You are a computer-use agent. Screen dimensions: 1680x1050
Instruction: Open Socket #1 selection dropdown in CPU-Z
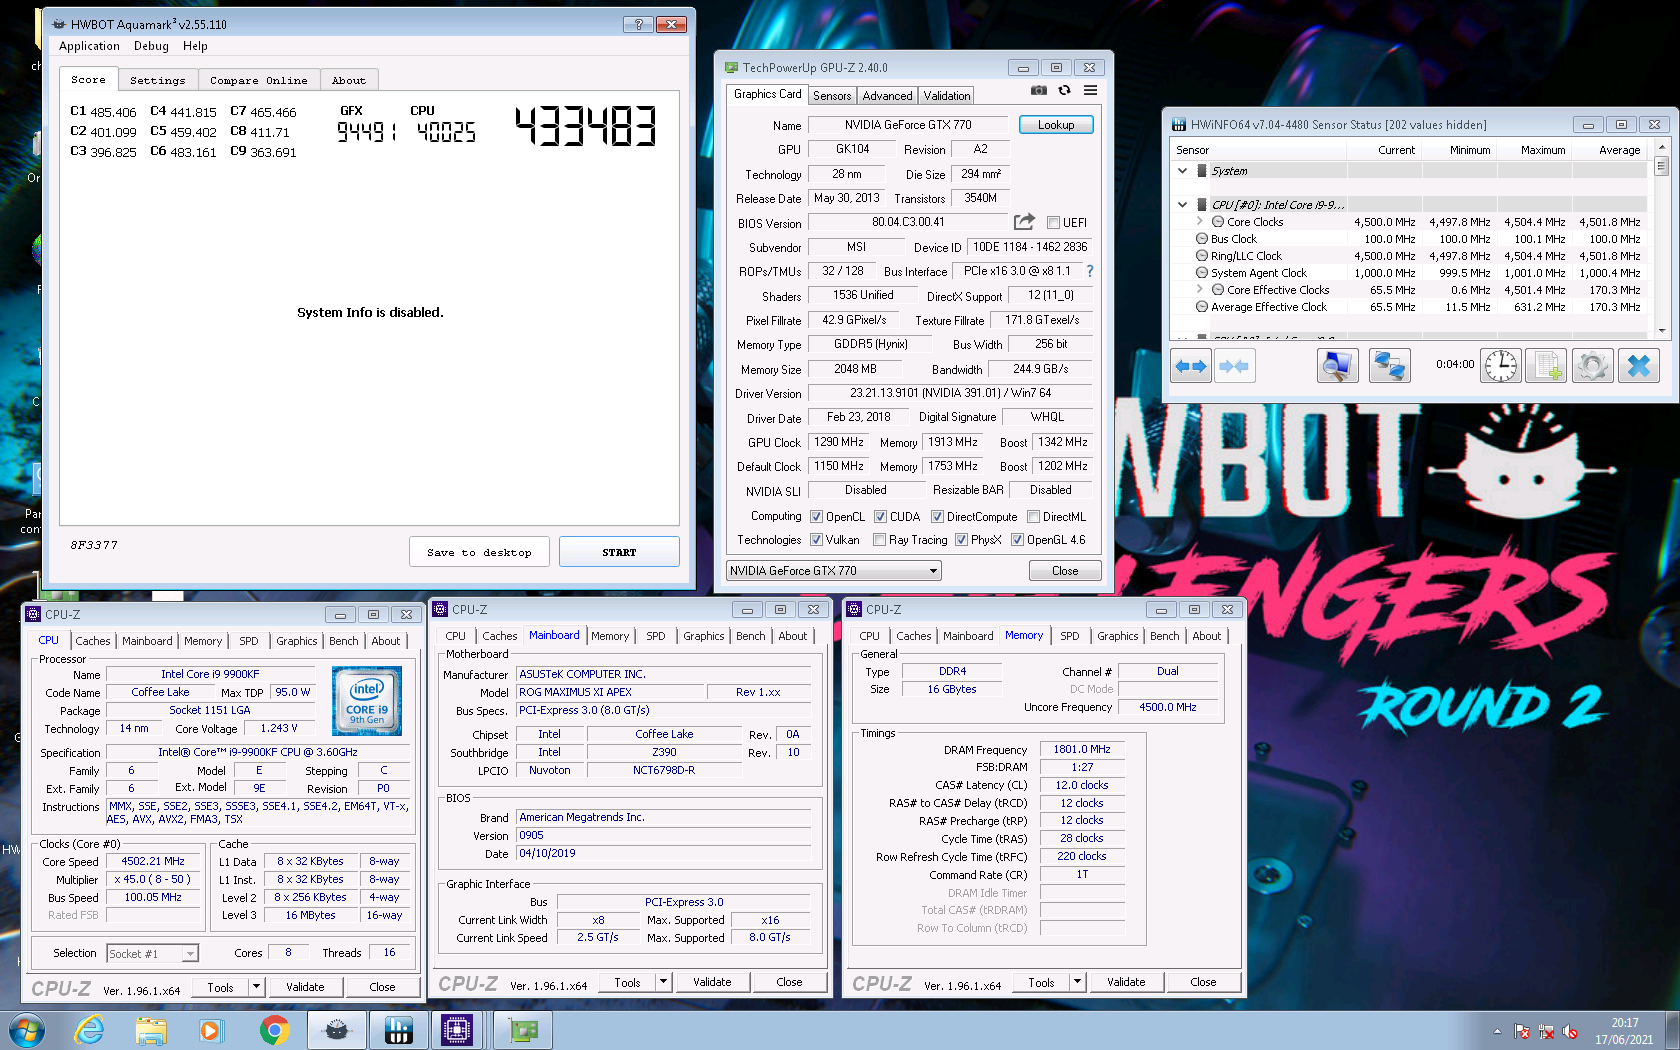[x=153, y=954]
